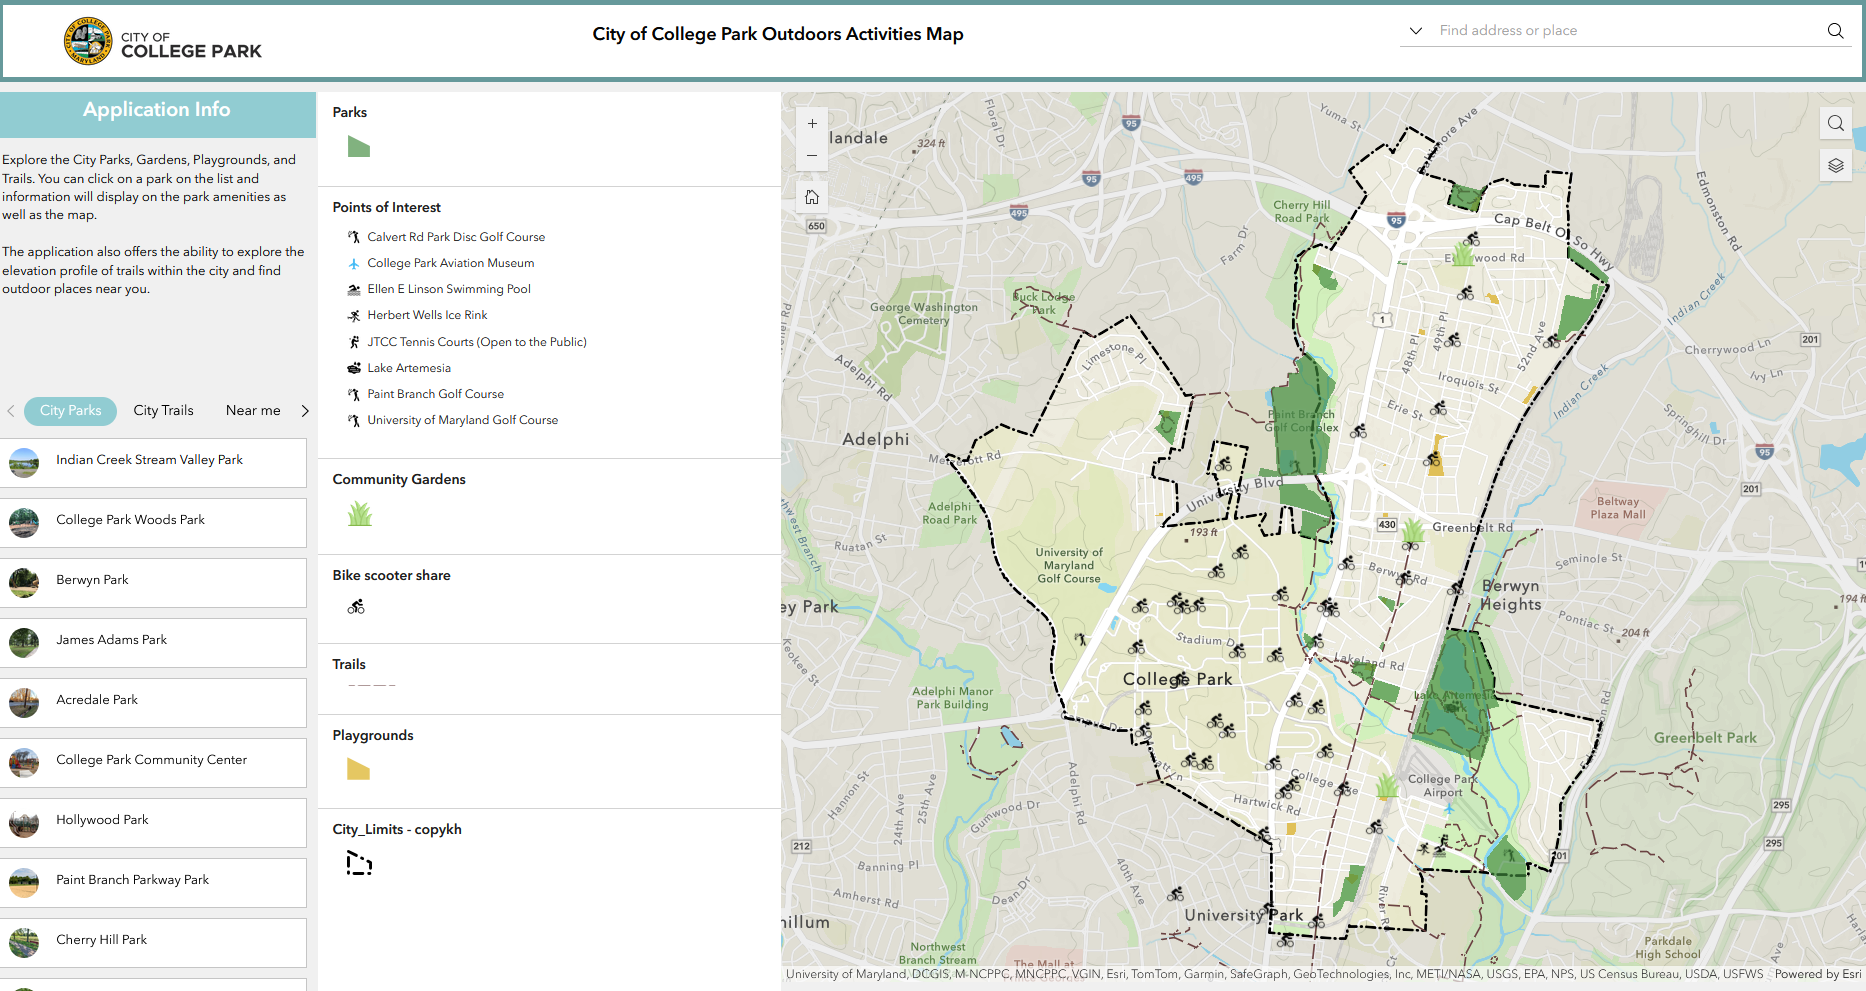1866x991 pixels.
Task: Click the Find address or place field
Action: pyautogui.click(x=1625, y=31)
